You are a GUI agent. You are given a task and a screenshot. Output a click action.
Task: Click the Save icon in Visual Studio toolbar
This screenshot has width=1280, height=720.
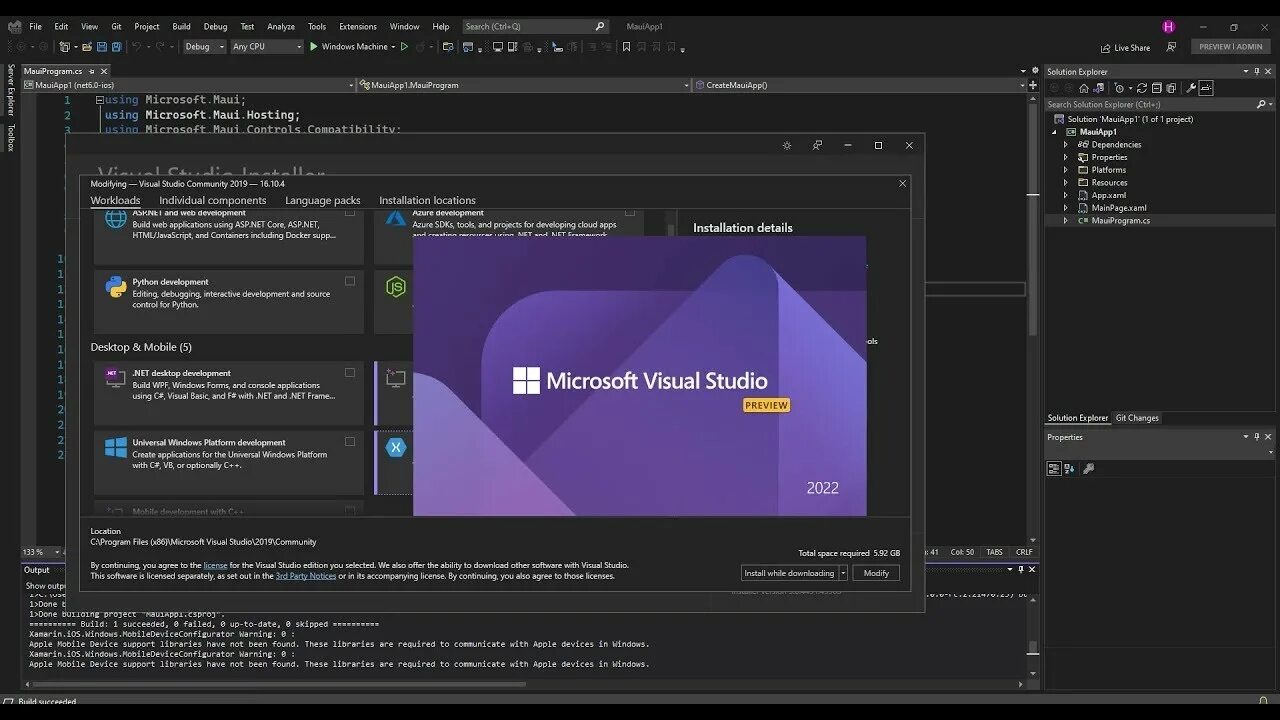(x=102, y=46)
